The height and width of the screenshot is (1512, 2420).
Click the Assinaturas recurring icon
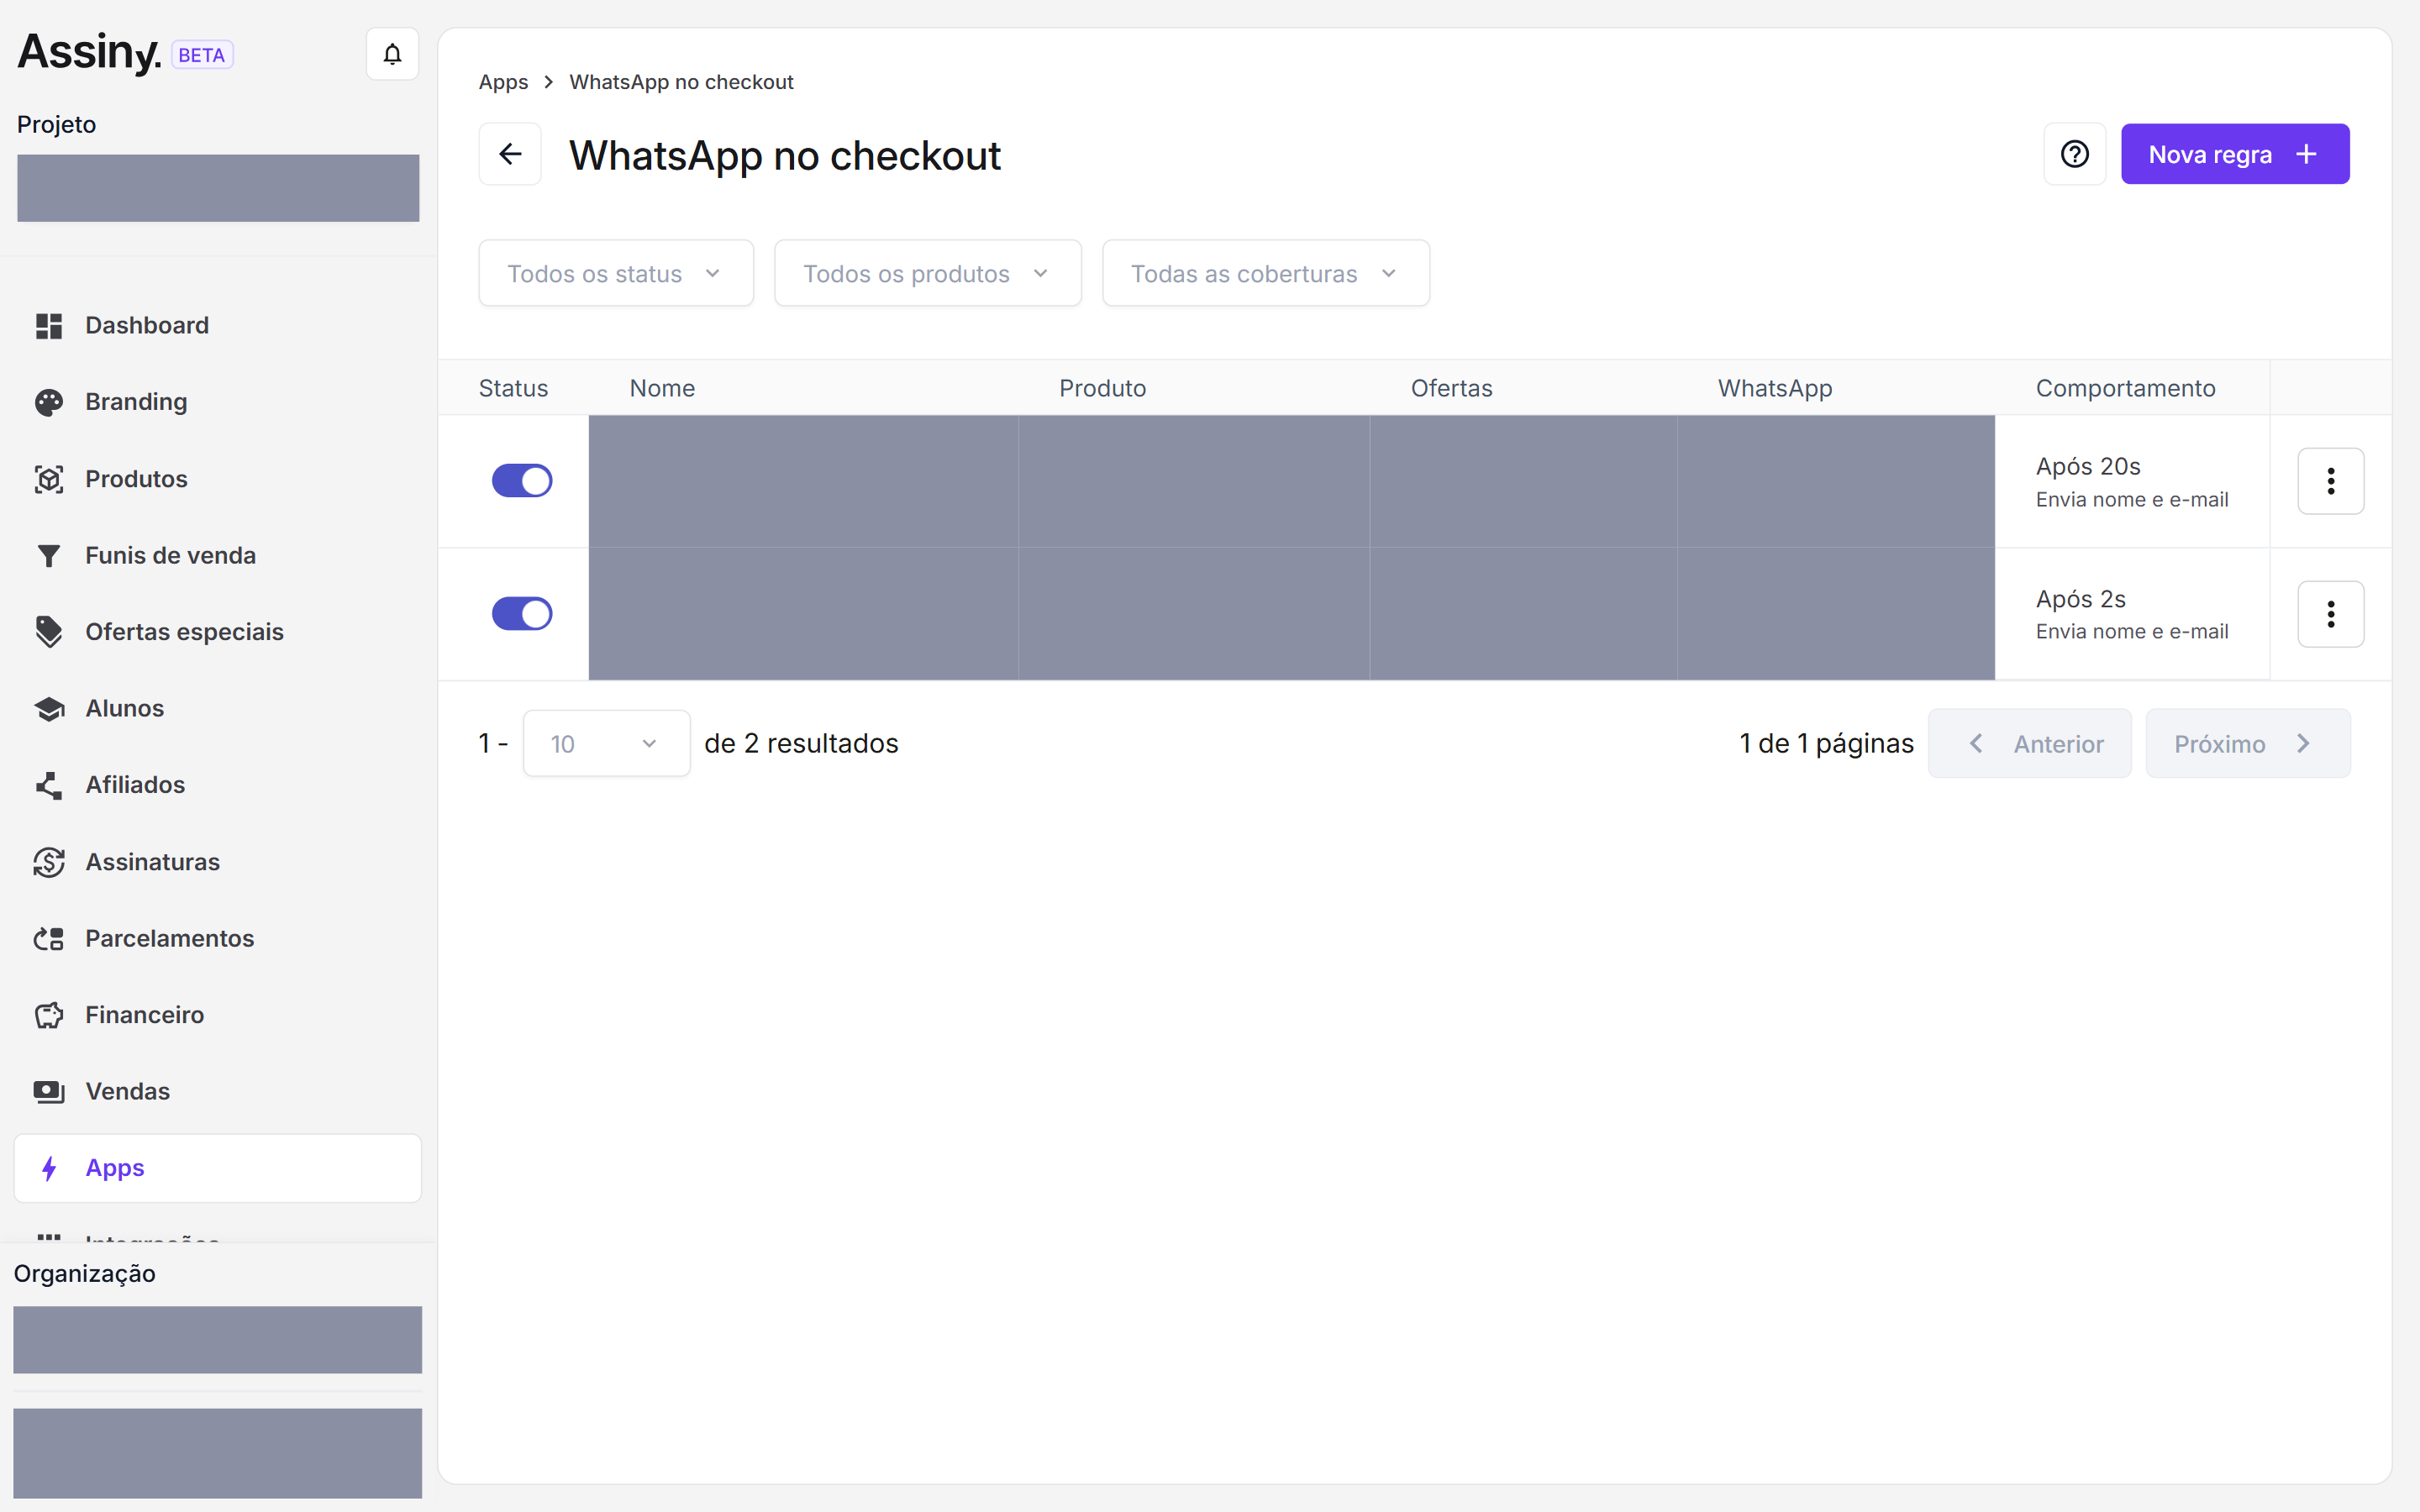[48, 862]
